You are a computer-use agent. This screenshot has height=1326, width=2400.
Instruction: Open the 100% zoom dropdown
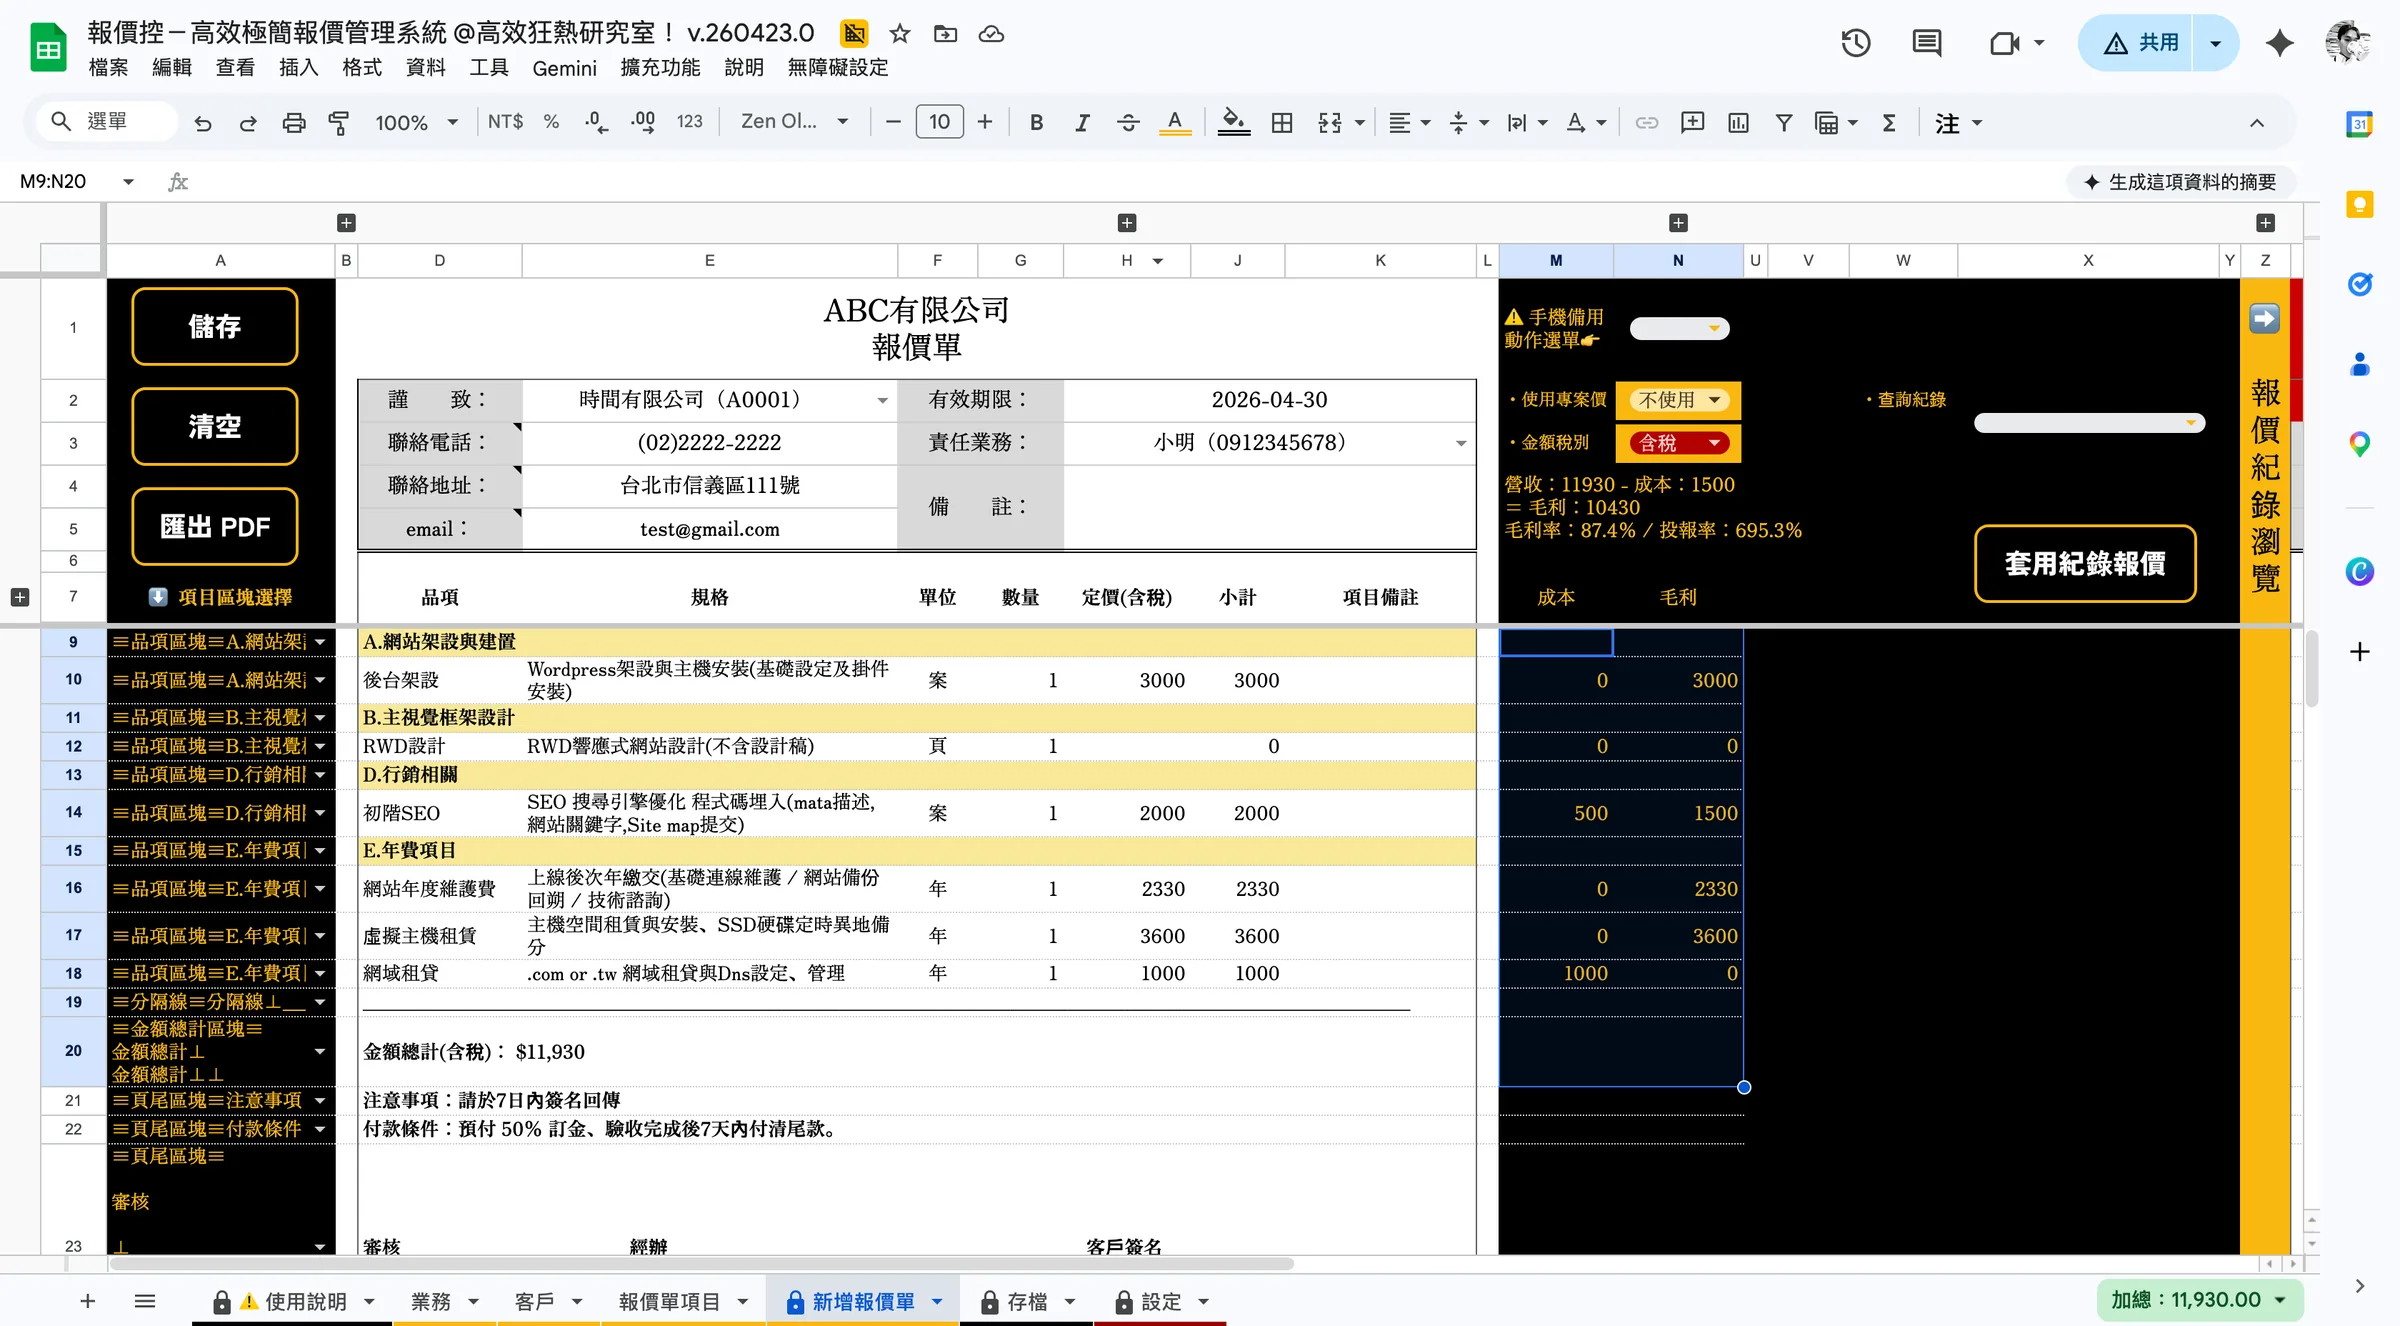(x=416, y=122)
